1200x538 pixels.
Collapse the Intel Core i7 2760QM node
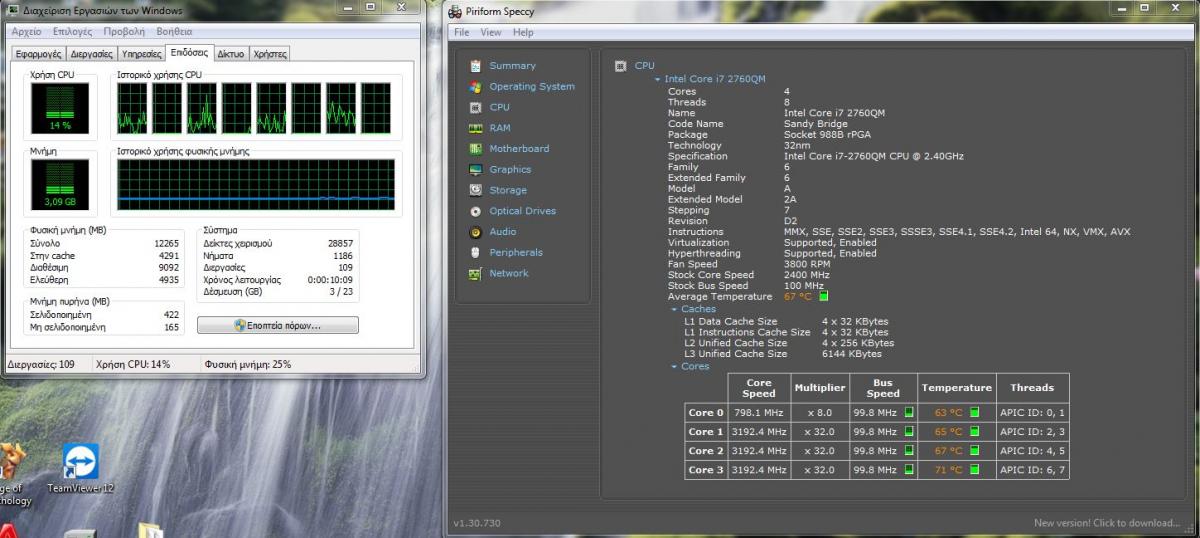point(658,79)
